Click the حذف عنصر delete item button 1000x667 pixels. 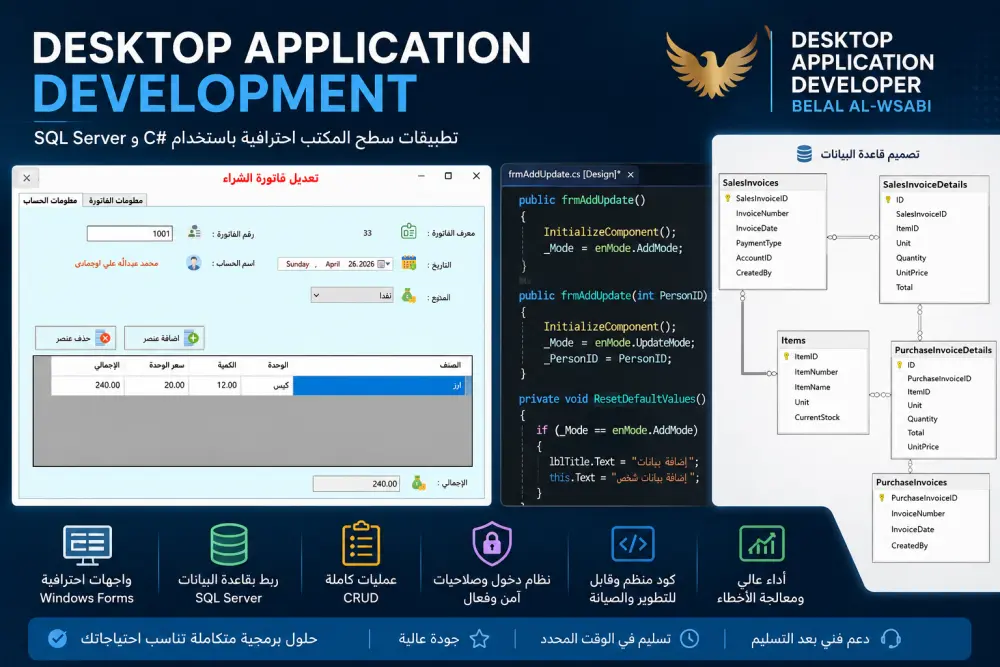75,338
